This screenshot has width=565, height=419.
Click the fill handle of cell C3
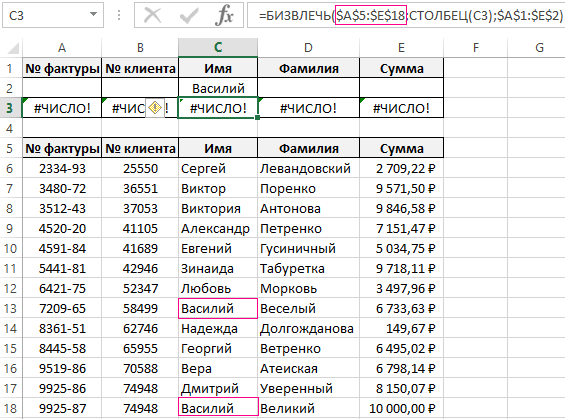pos(257,117)
